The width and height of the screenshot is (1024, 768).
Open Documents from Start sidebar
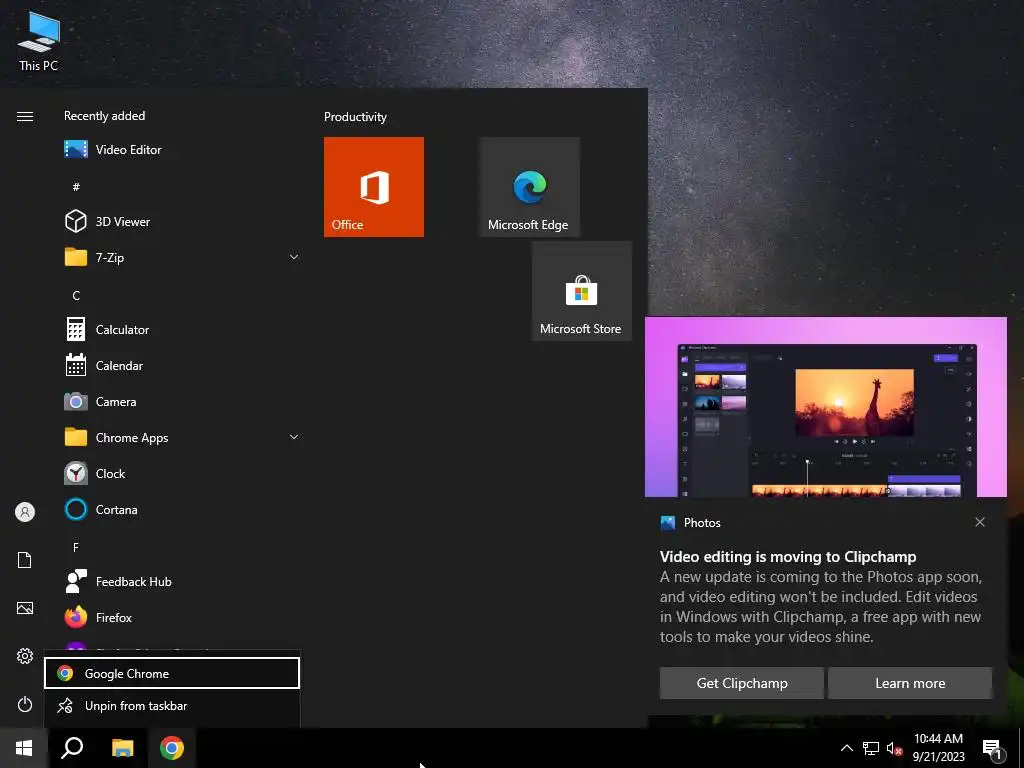coord(25,560)
